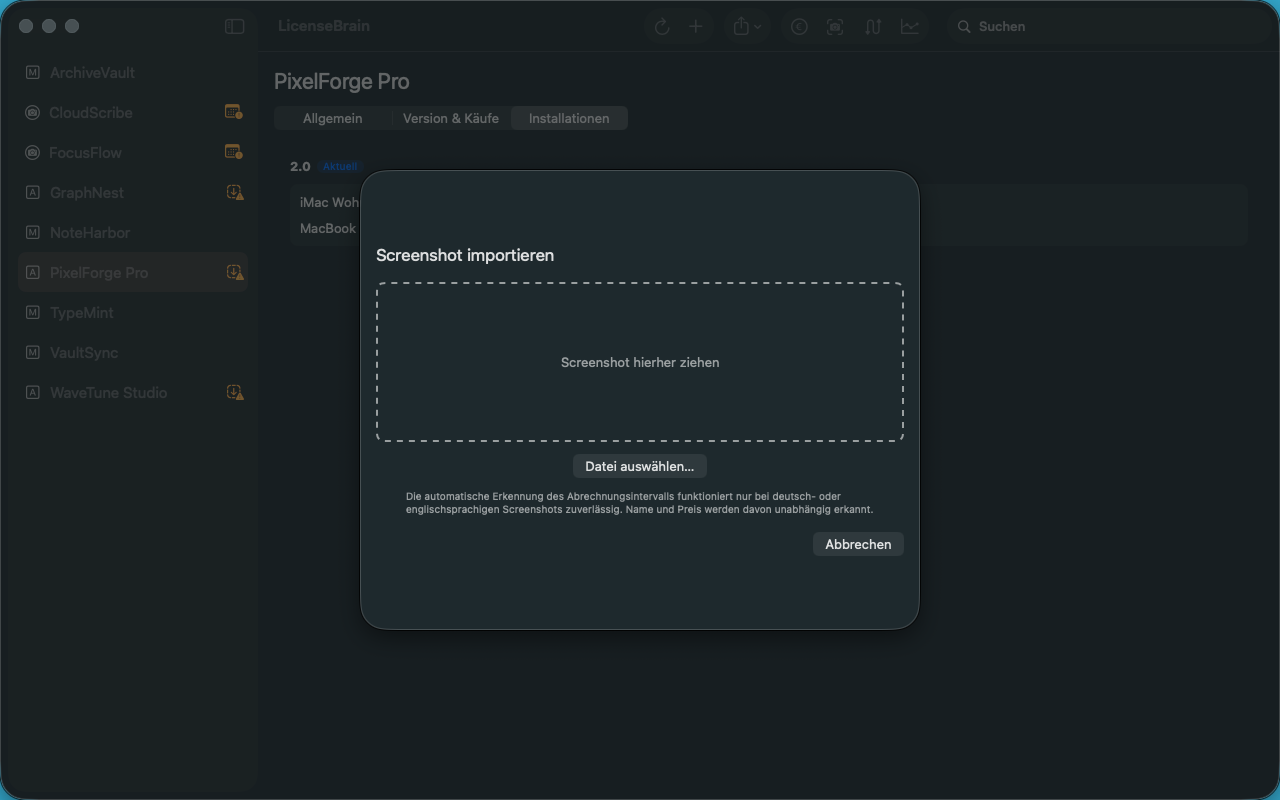Viewport: 1280px width, 800px height.
Task: Click the copyright circle icon in toolbar
Action: [799, 27]
